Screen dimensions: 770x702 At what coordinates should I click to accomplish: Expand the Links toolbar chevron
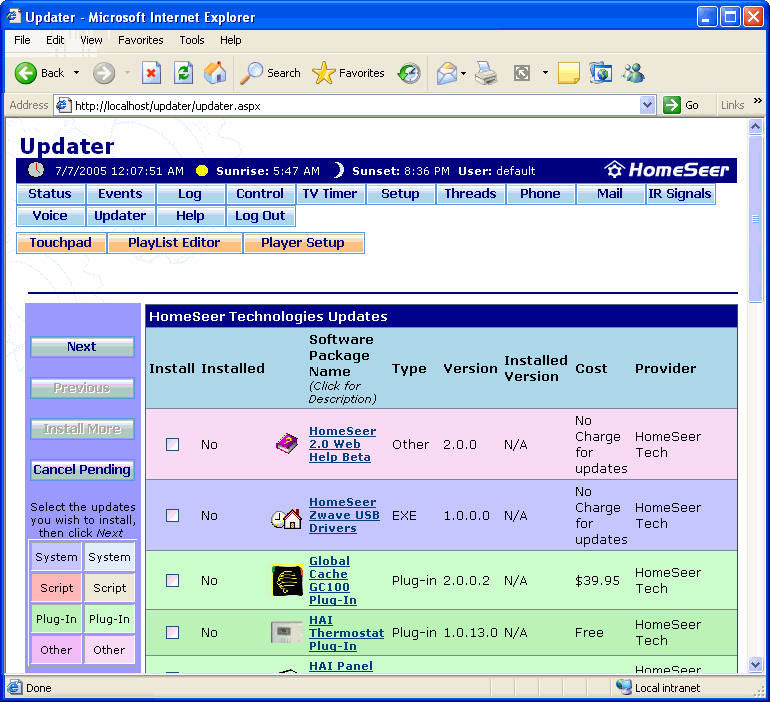[758, 101]
